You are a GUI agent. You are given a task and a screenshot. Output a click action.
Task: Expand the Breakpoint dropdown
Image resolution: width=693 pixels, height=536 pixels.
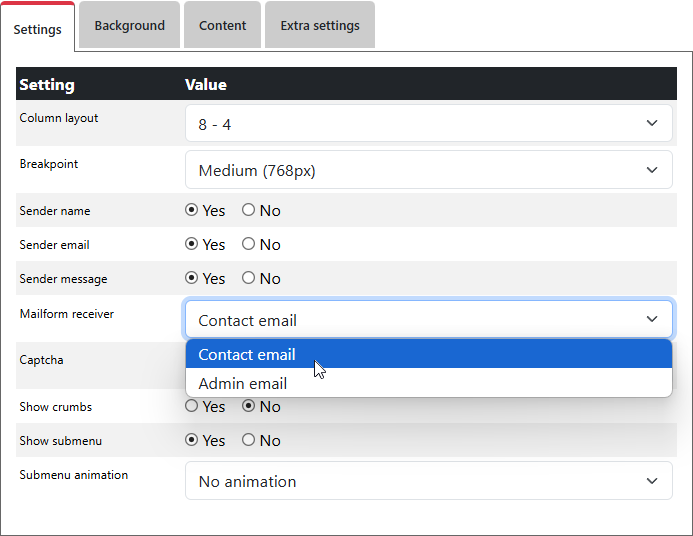[428, 170]
